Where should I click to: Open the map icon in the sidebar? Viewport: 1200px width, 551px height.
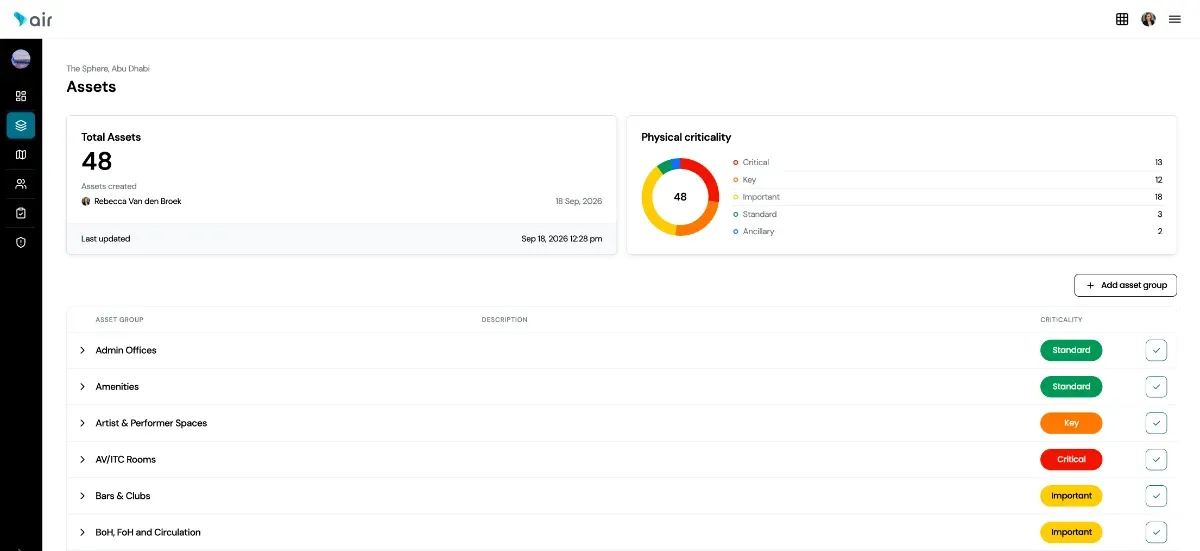[21, 155]
